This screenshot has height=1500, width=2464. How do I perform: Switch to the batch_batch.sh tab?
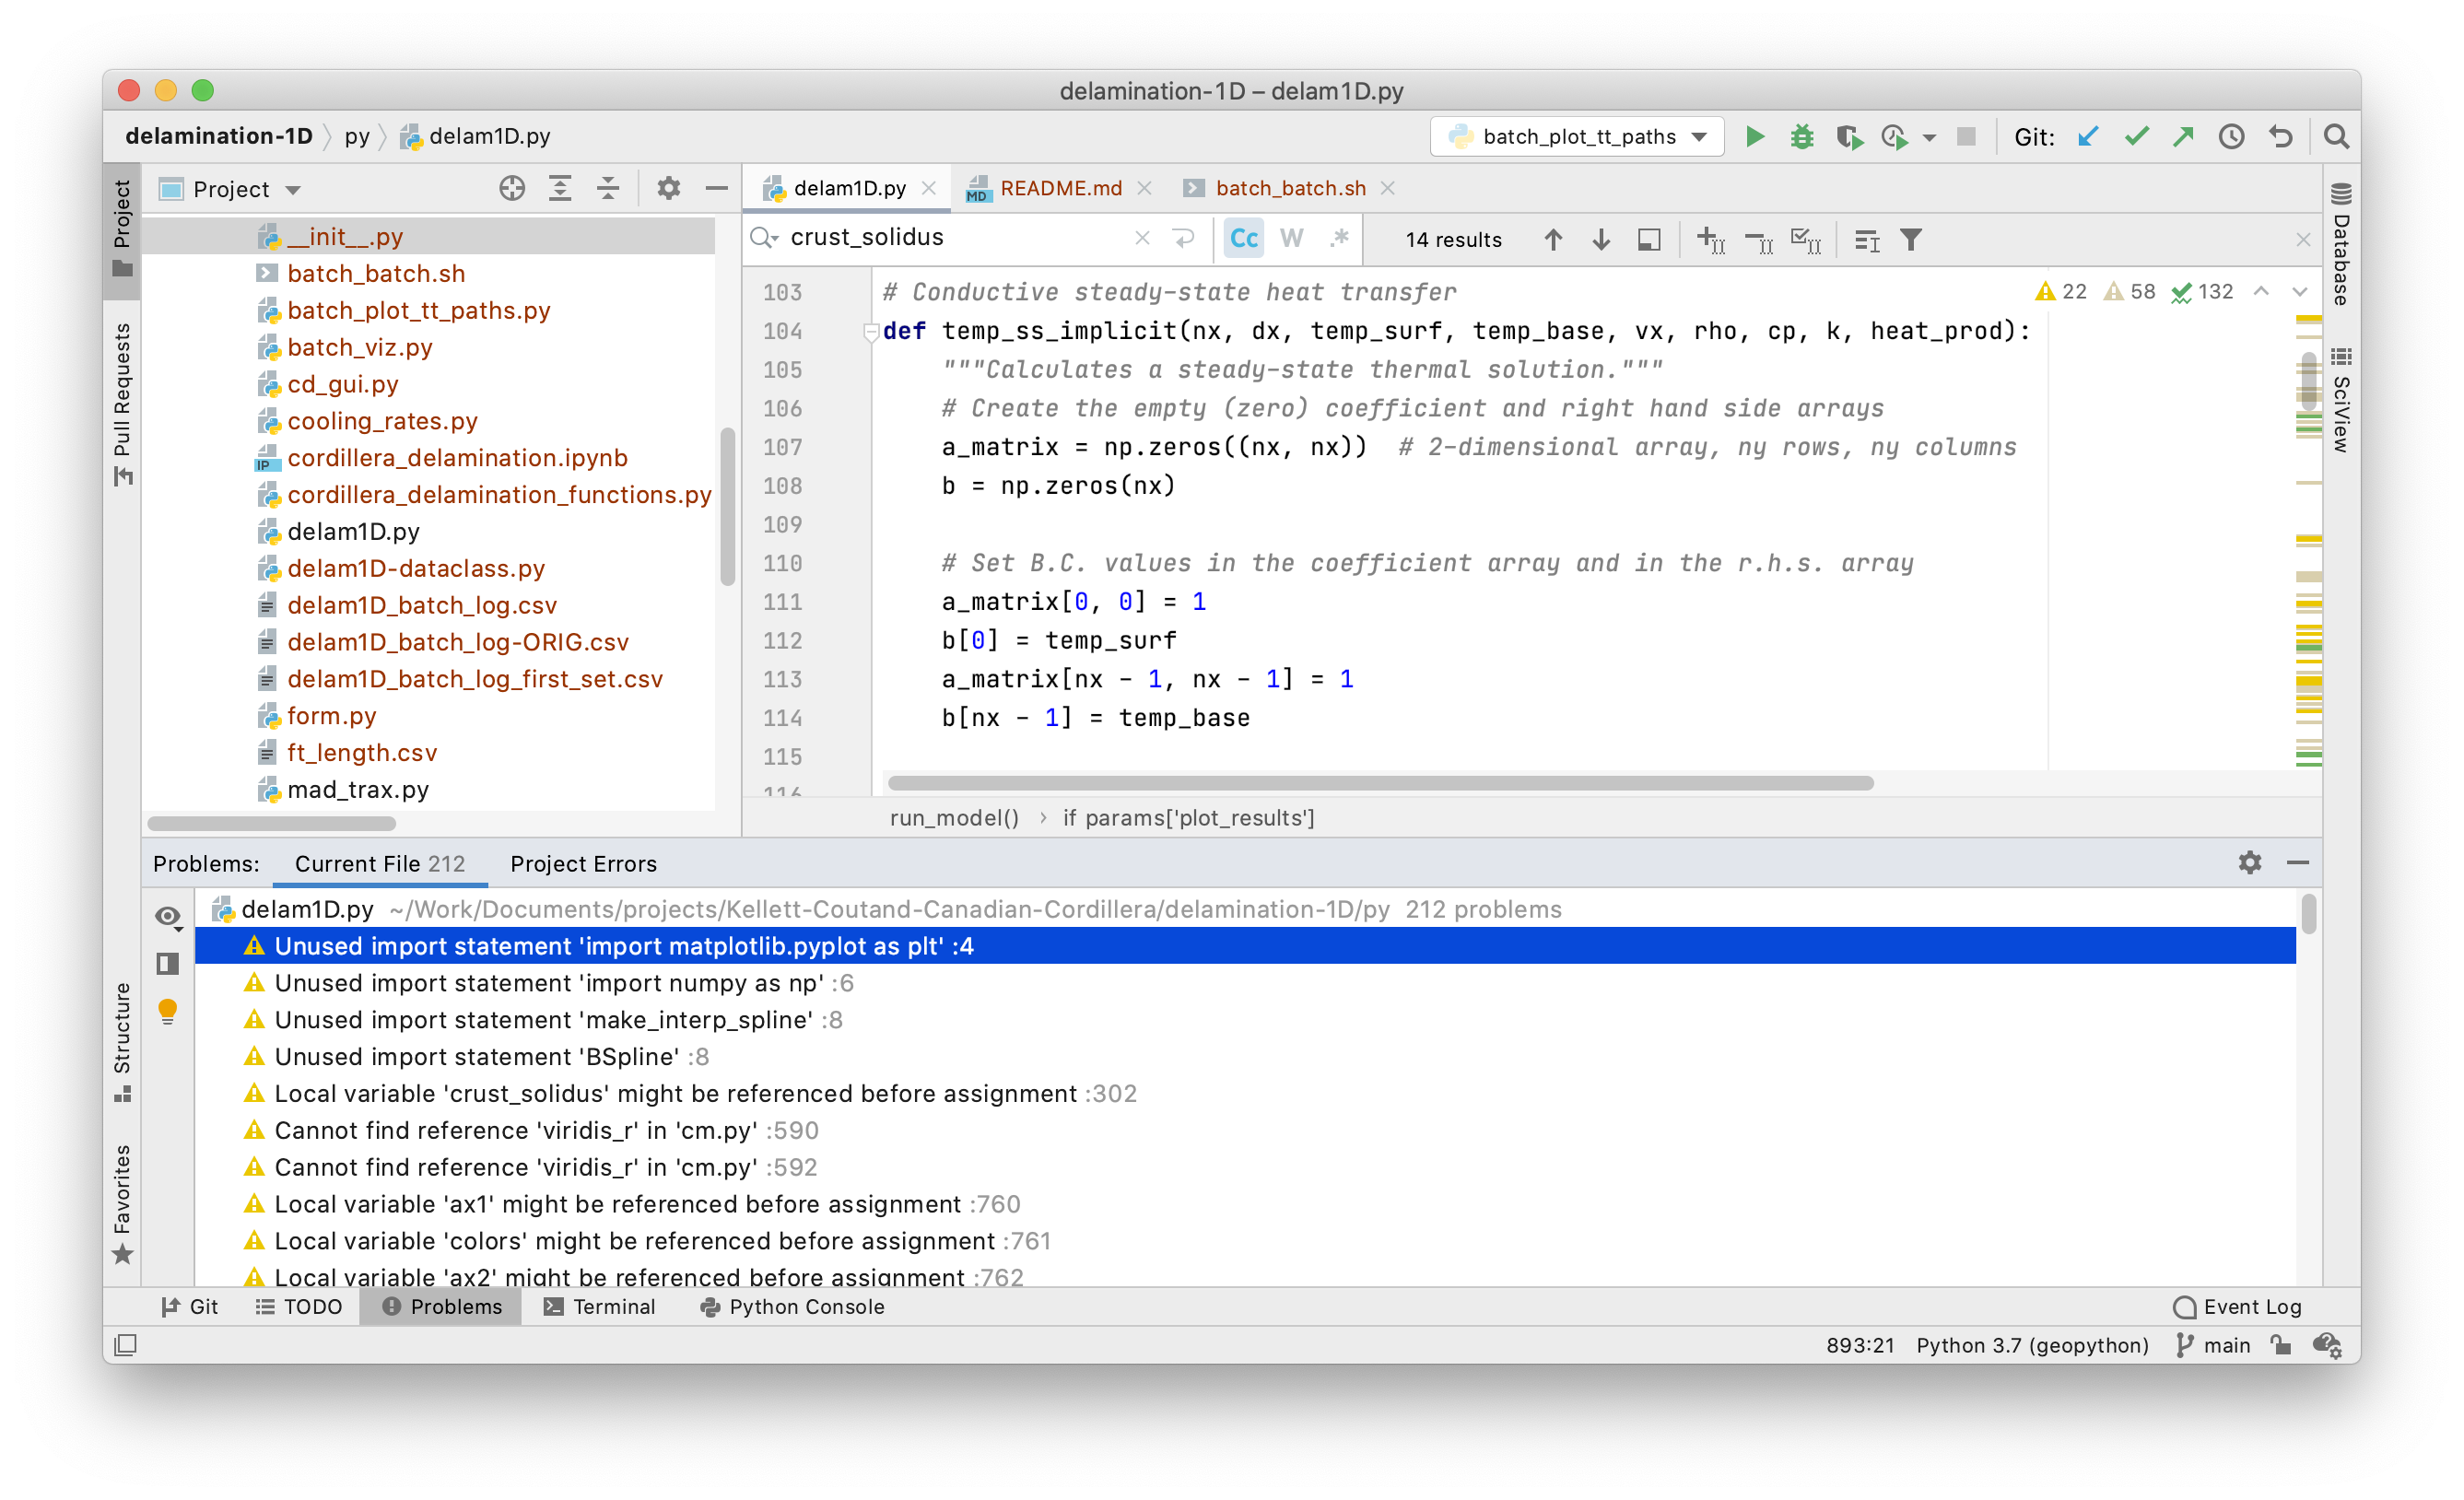[x=1290, y=188]
